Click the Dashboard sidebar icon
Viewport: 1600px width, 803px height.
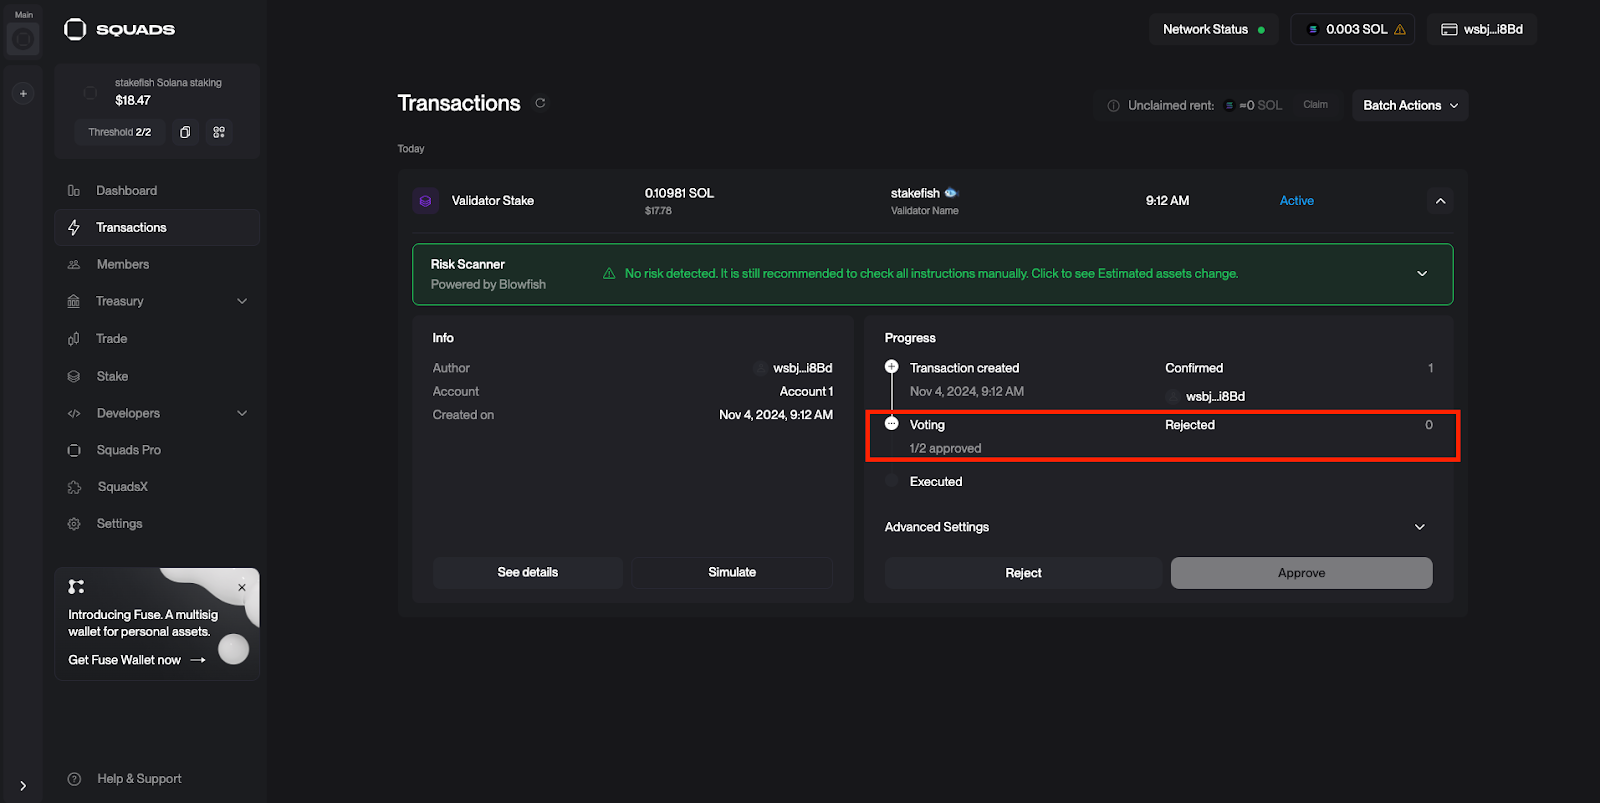click(74, 191)
